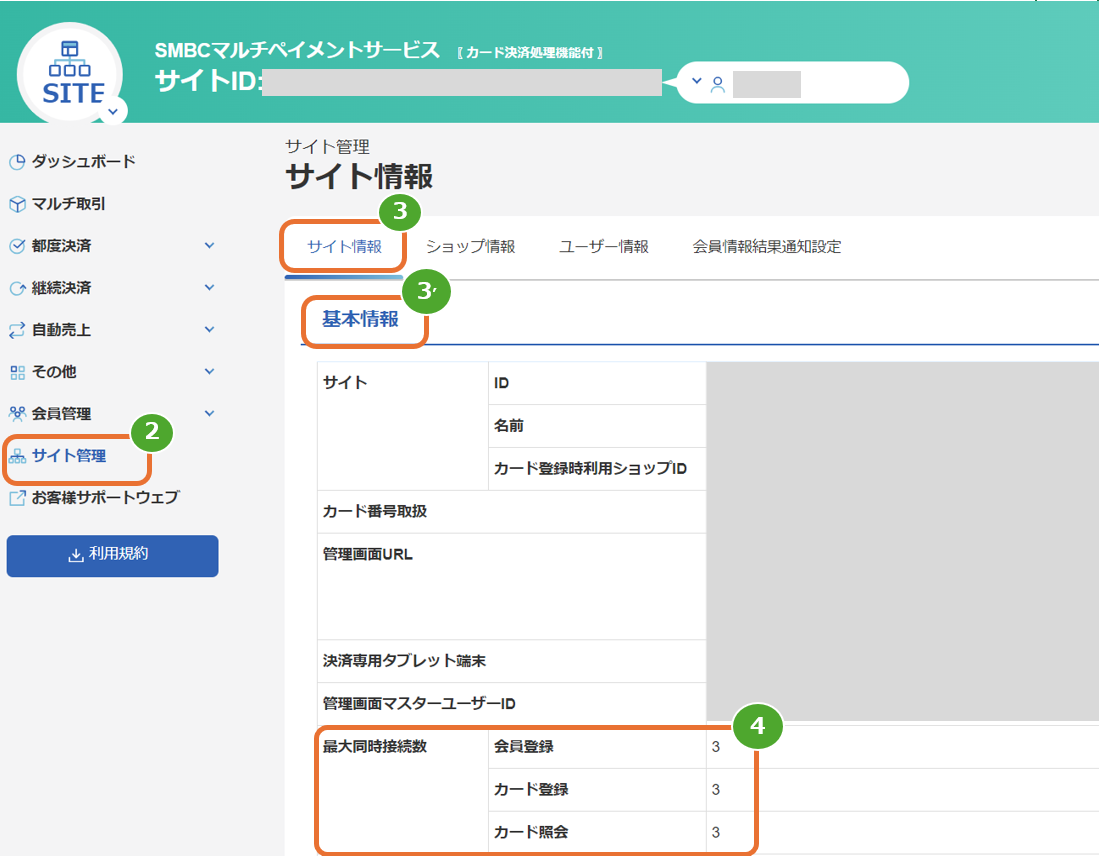This screenshot has width=1099, height=856.
Task: Expand the 都度決済 chevron
Action: [209, 245]
